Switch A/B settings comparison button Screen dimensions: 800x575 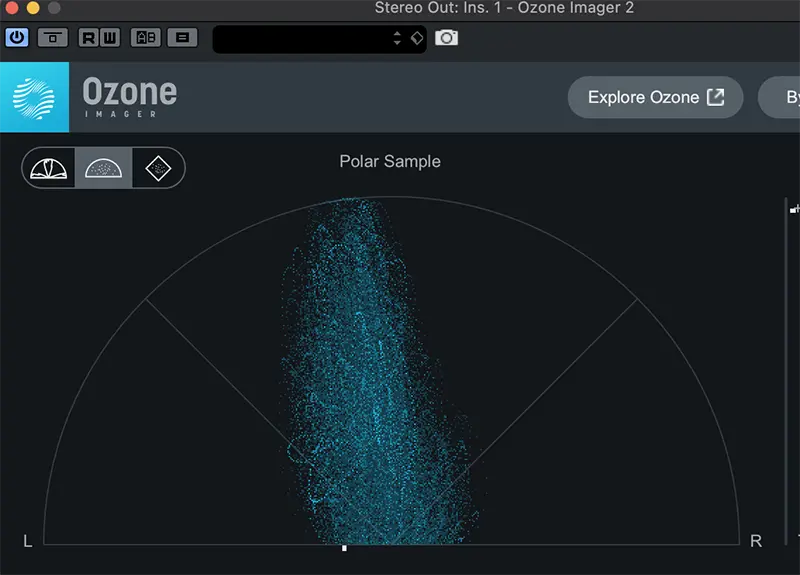click(x=146, y=38)
